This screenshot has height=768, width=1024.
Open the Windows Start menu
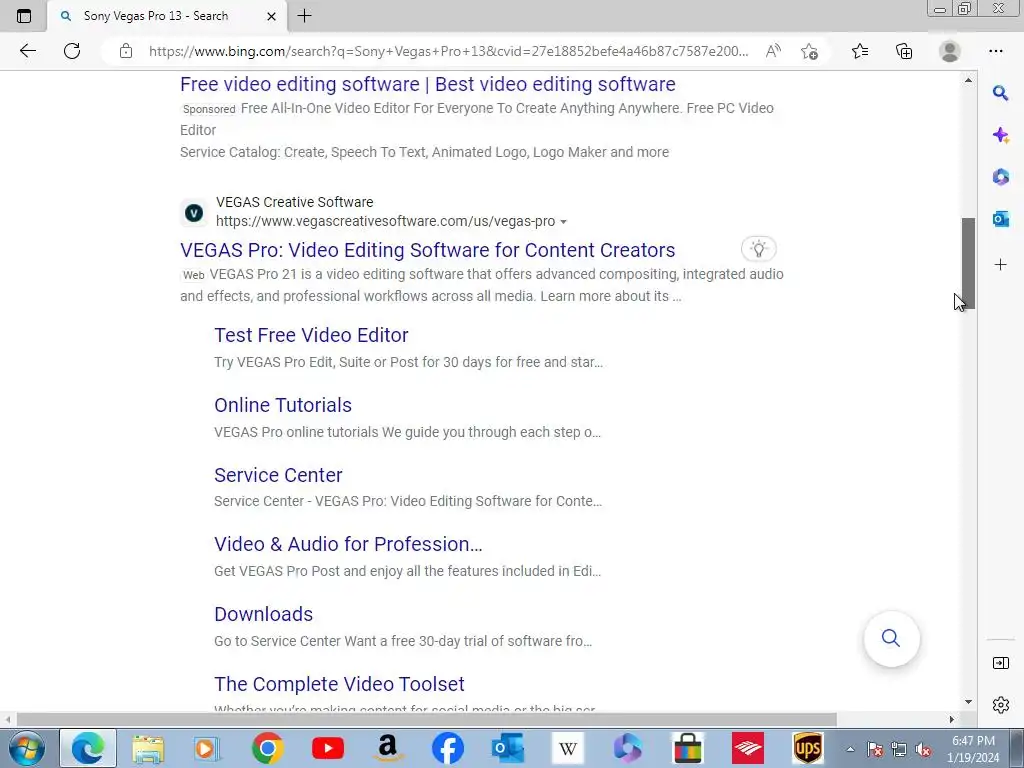[x=26, y=748]
